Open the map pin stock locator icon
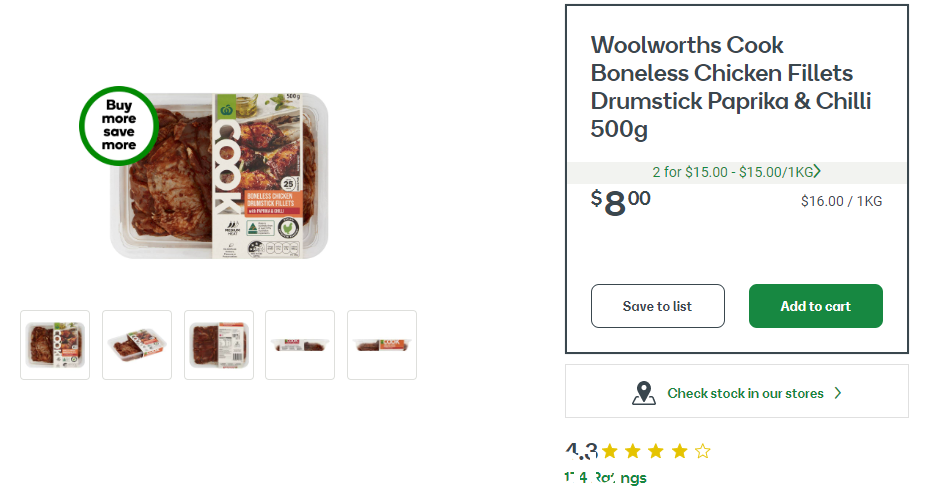This screenshot has height=492, width=929. (643, 393)
